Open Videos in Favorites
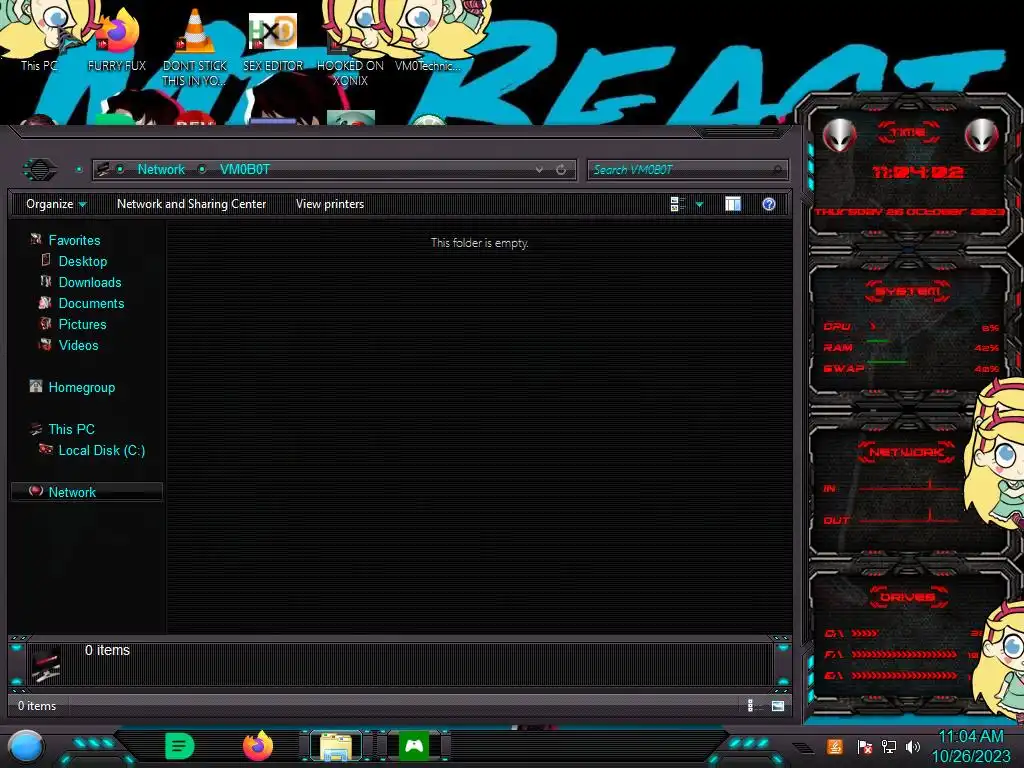1024x768 pixels. [x=78, y=345]
